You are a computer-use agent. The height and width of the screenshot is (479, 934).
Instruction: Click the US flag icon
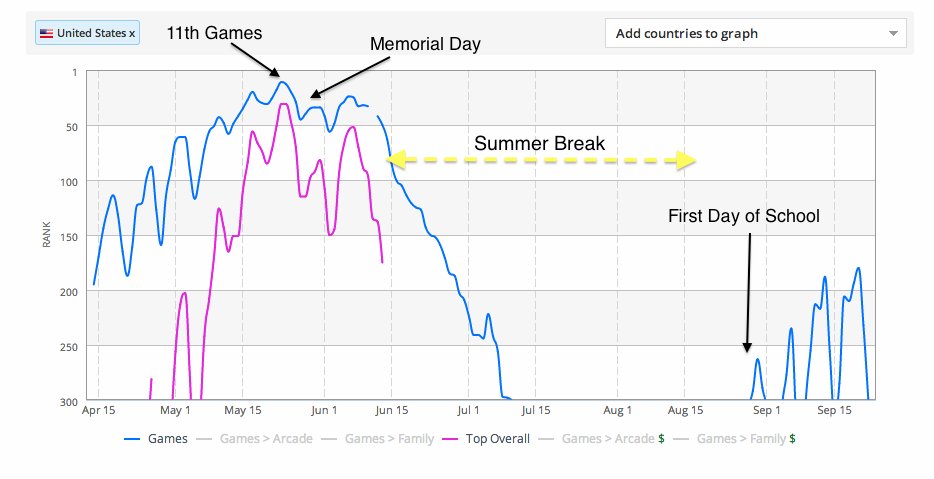(x=46, y=34)
